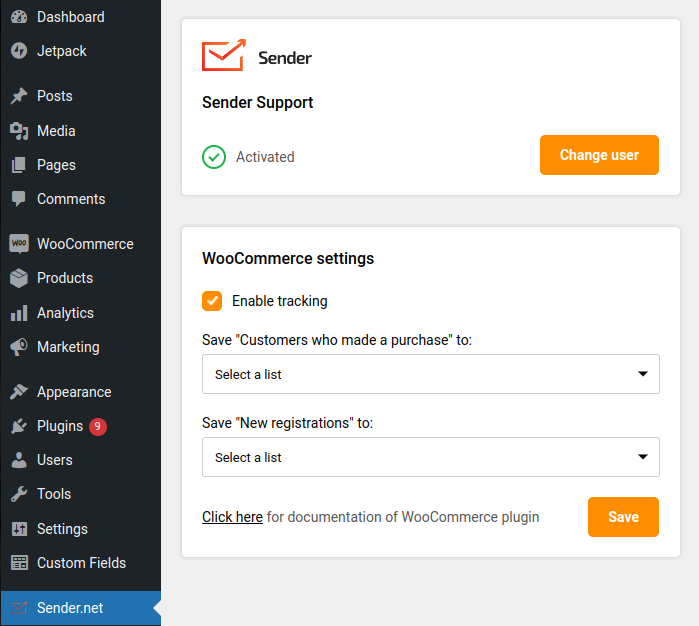The image size is (699, 626).
Task: Save the WooCommerce settings
Action: (623, 517)
